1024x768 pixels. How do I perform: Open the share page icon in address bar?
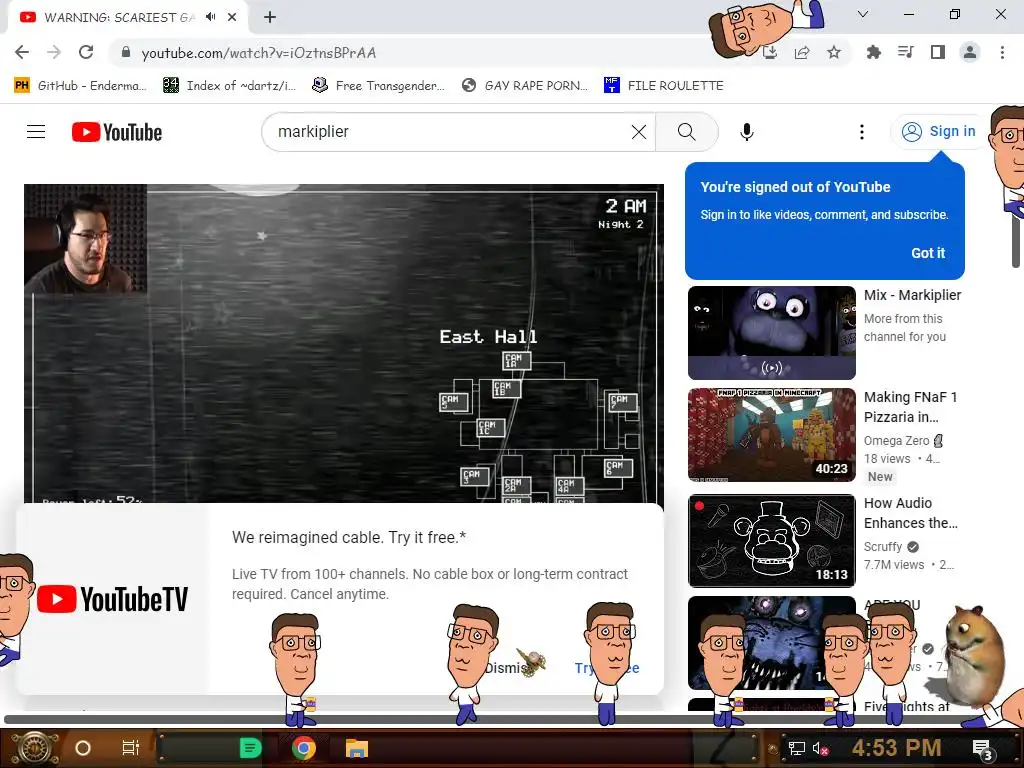click(802, 52)
